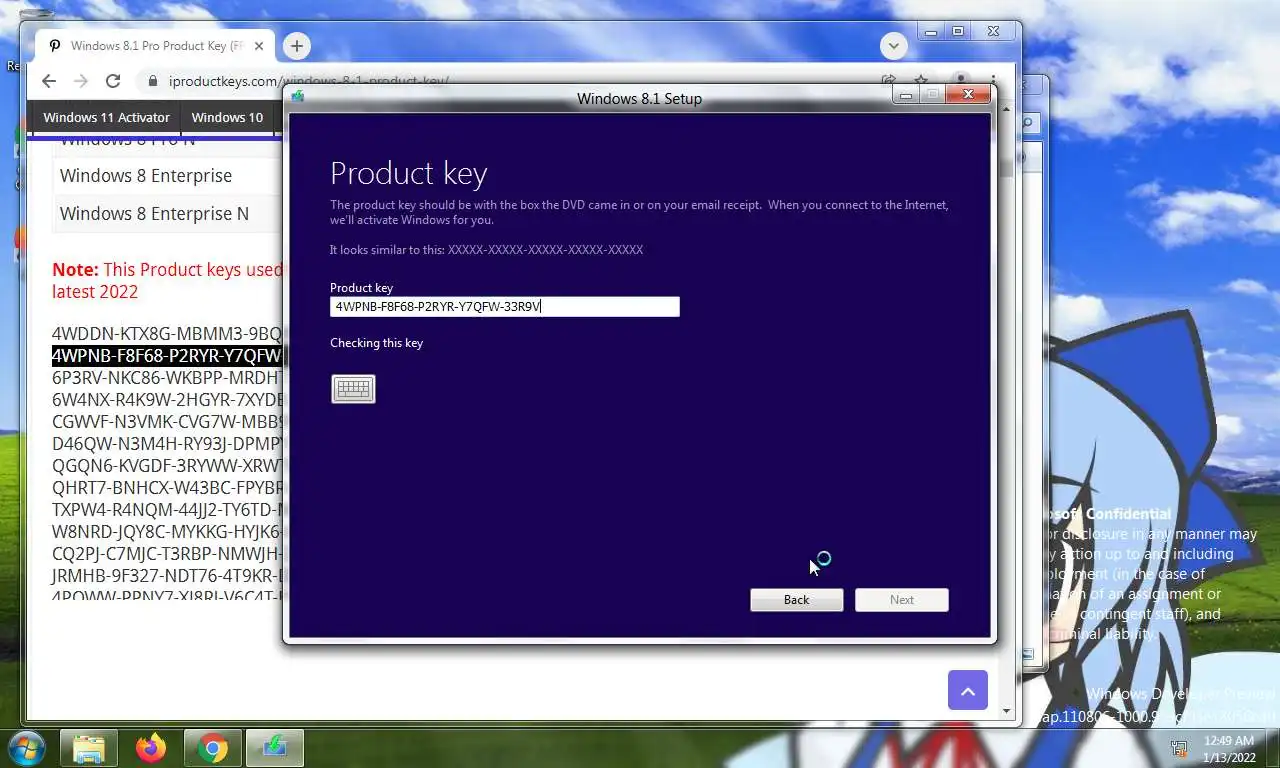Minimize the Windows 8.1 Setup dialog

pos(906,95)
